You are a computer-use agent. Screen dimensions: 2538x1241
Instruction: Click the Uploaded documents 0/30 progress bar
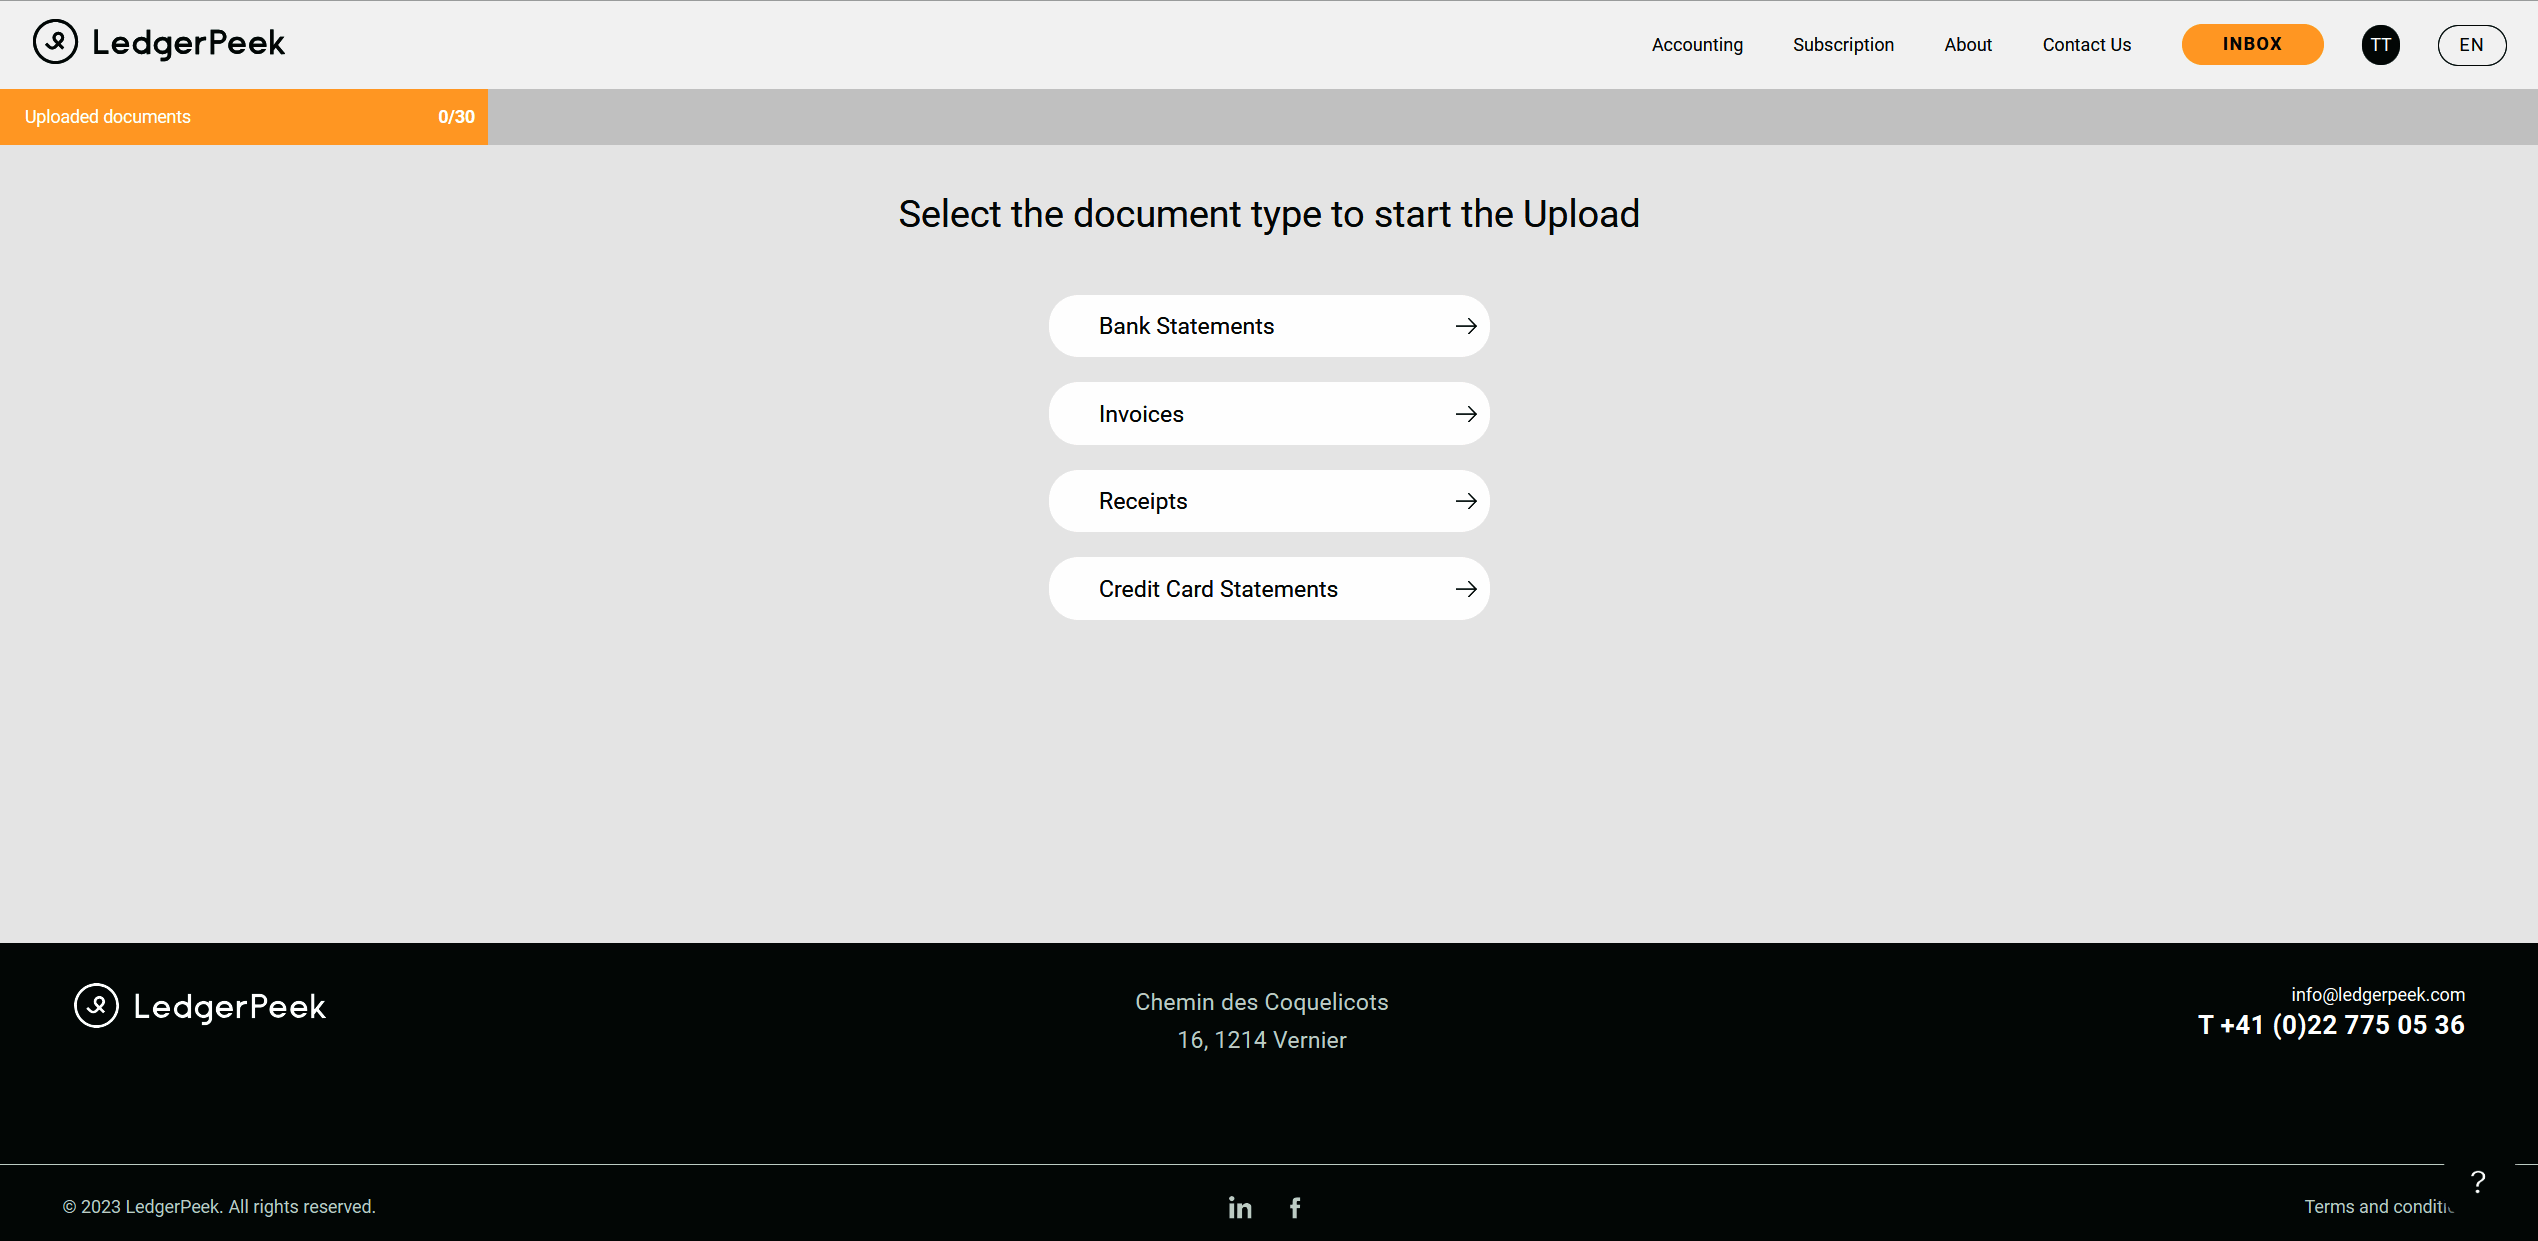click(x=243, y=116)
